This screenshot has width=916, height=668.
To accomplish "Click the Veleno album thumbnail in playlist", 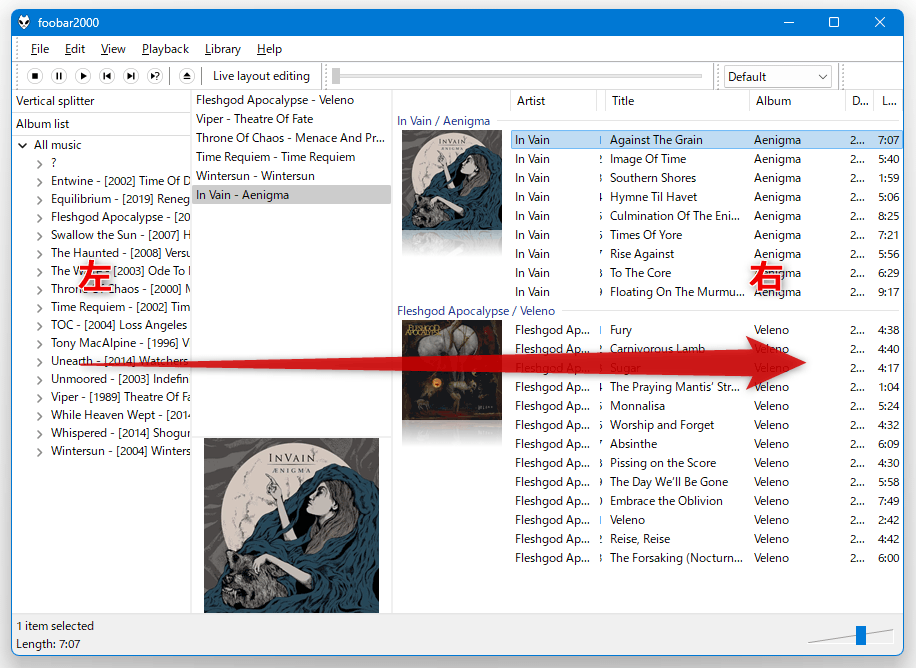I will click(452, 370).
